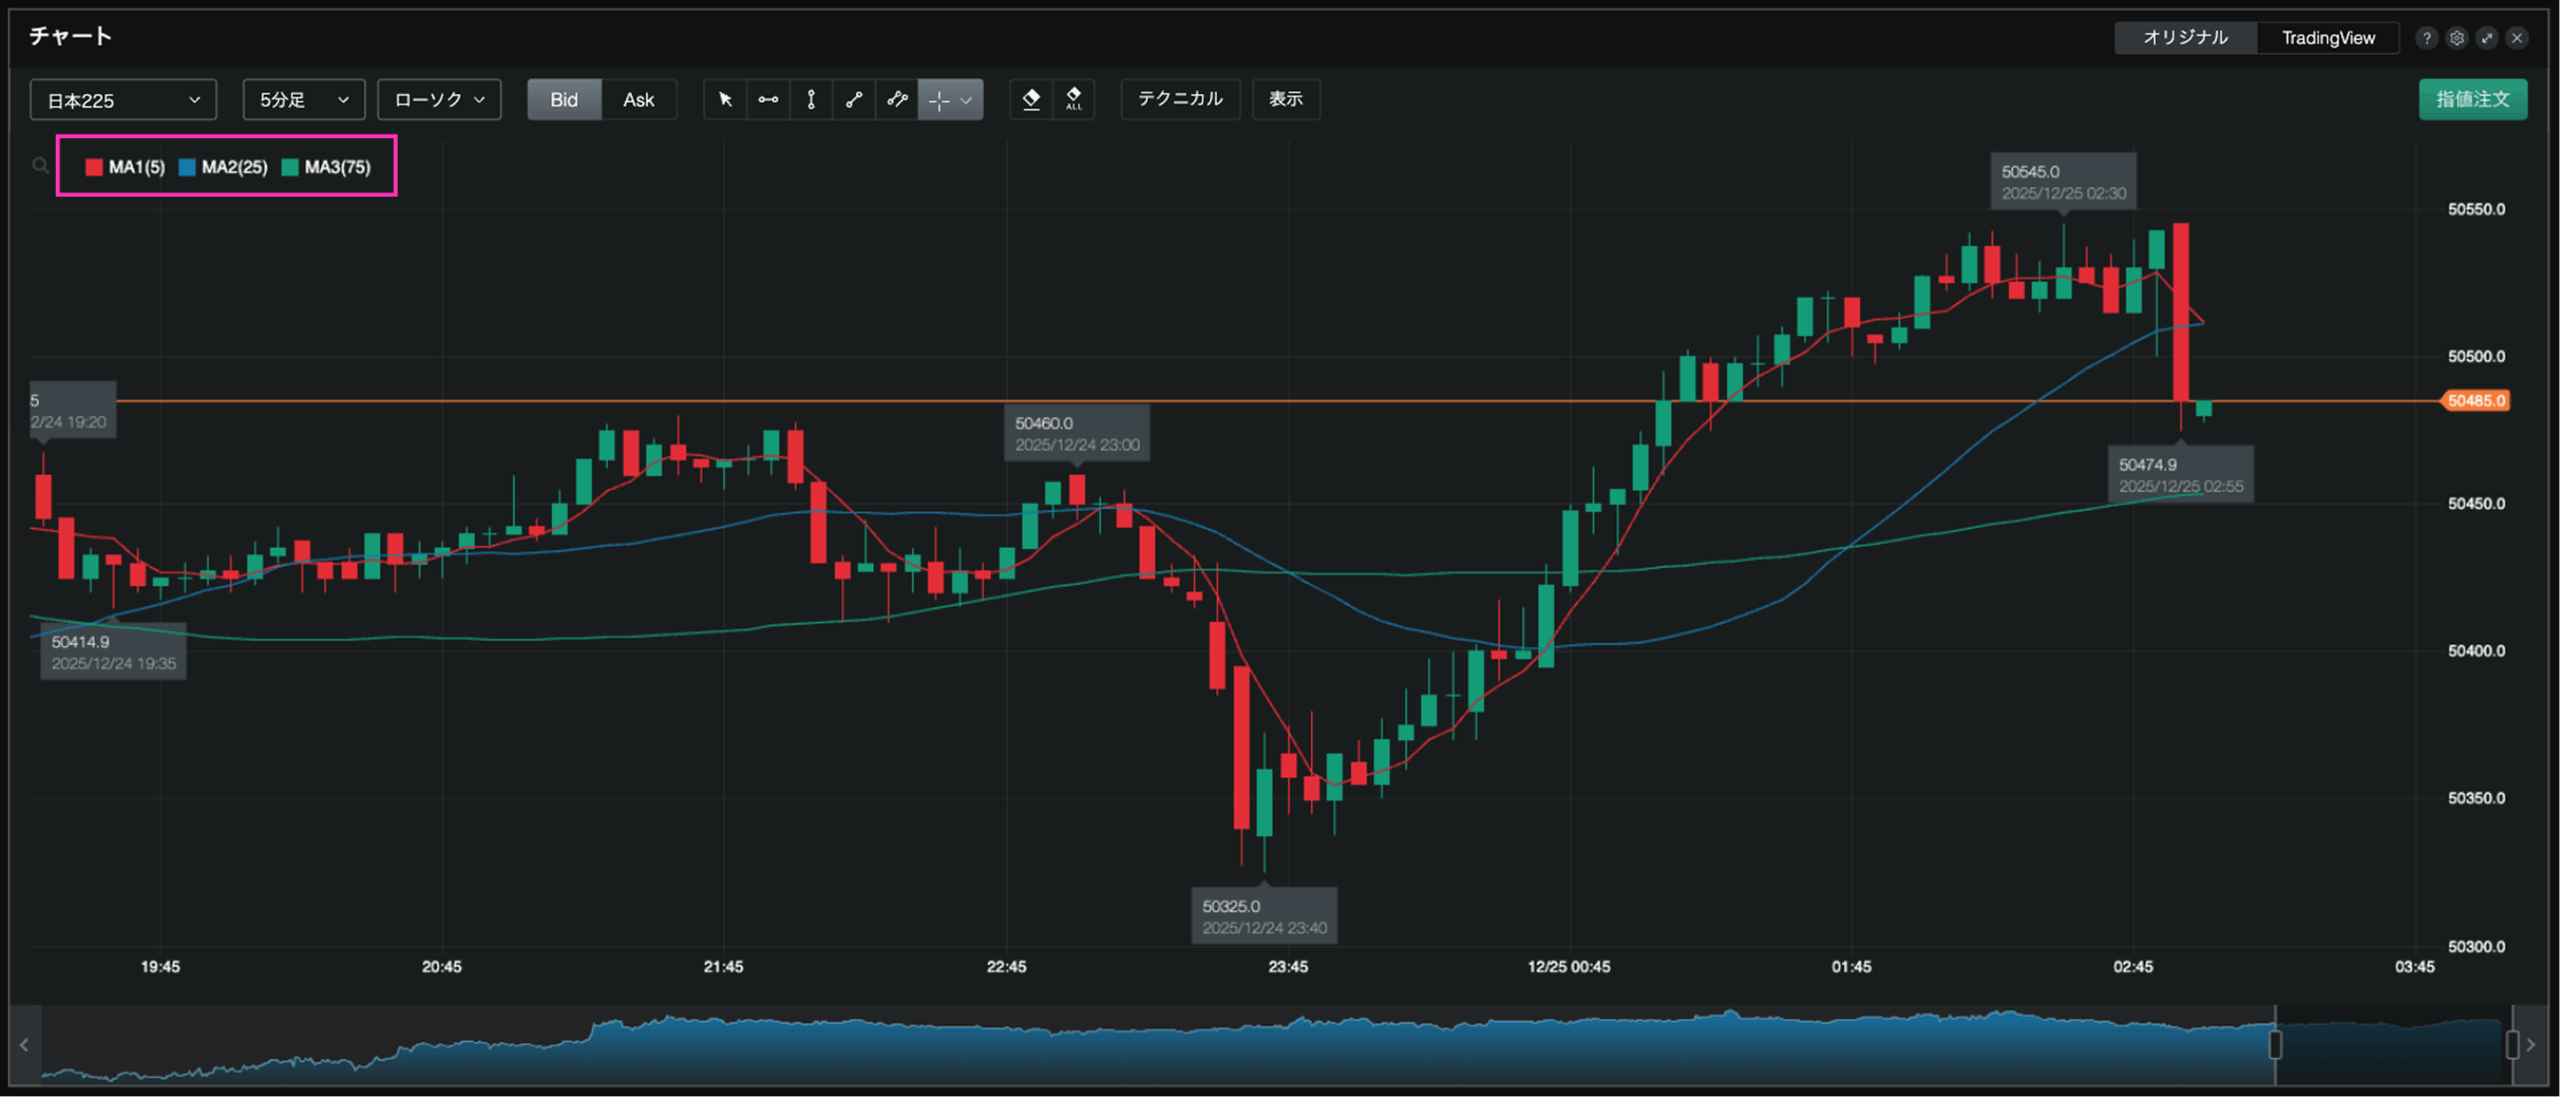Select the vertical line drawing tool
This screenshot has width=2560, height=1097.
point(811,99)
